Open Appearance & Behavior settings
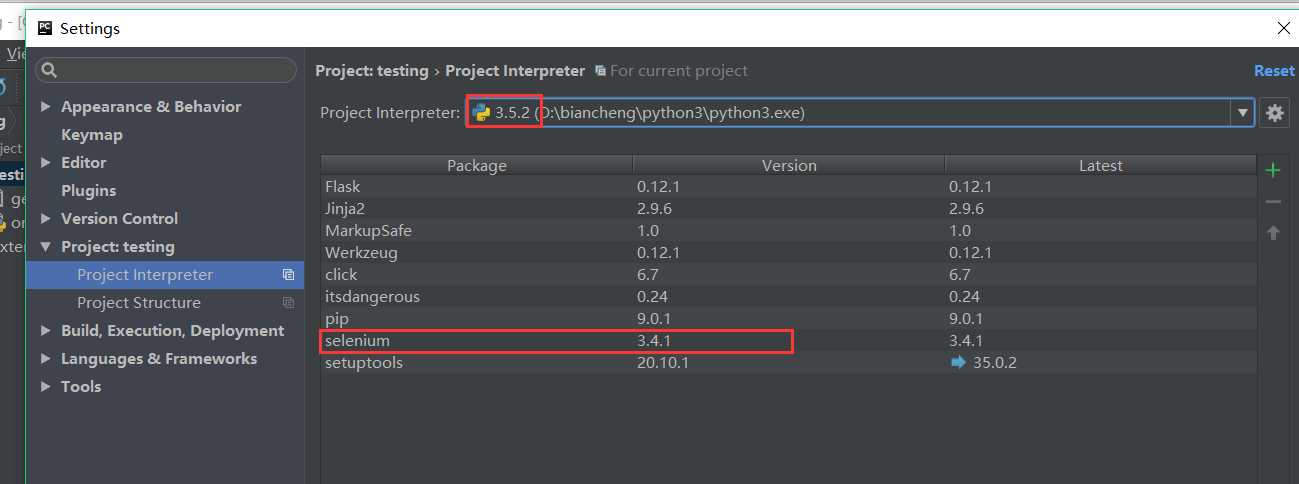 click(151, 107)
